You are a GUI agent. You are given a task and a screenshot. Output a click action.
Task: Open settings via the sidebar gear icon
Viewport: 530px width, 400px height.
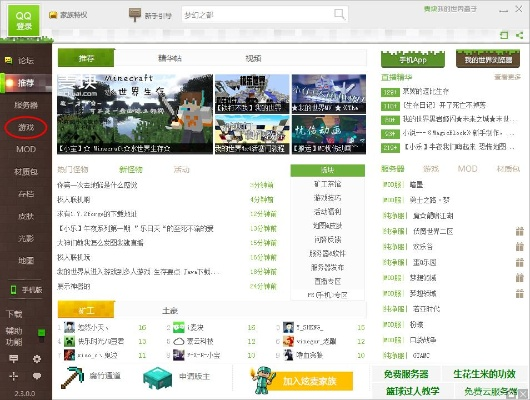[37, 359]
